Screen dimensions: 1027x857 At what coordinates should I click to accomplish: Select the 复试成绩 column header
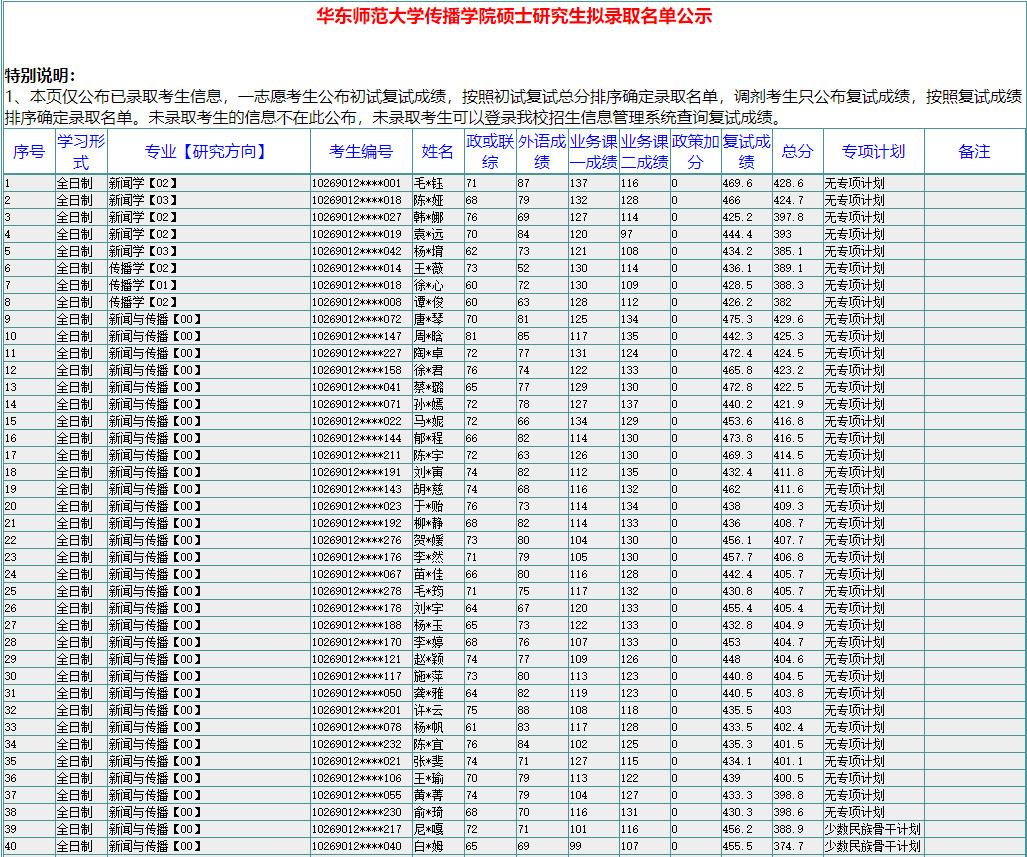(x=746, y=152)
